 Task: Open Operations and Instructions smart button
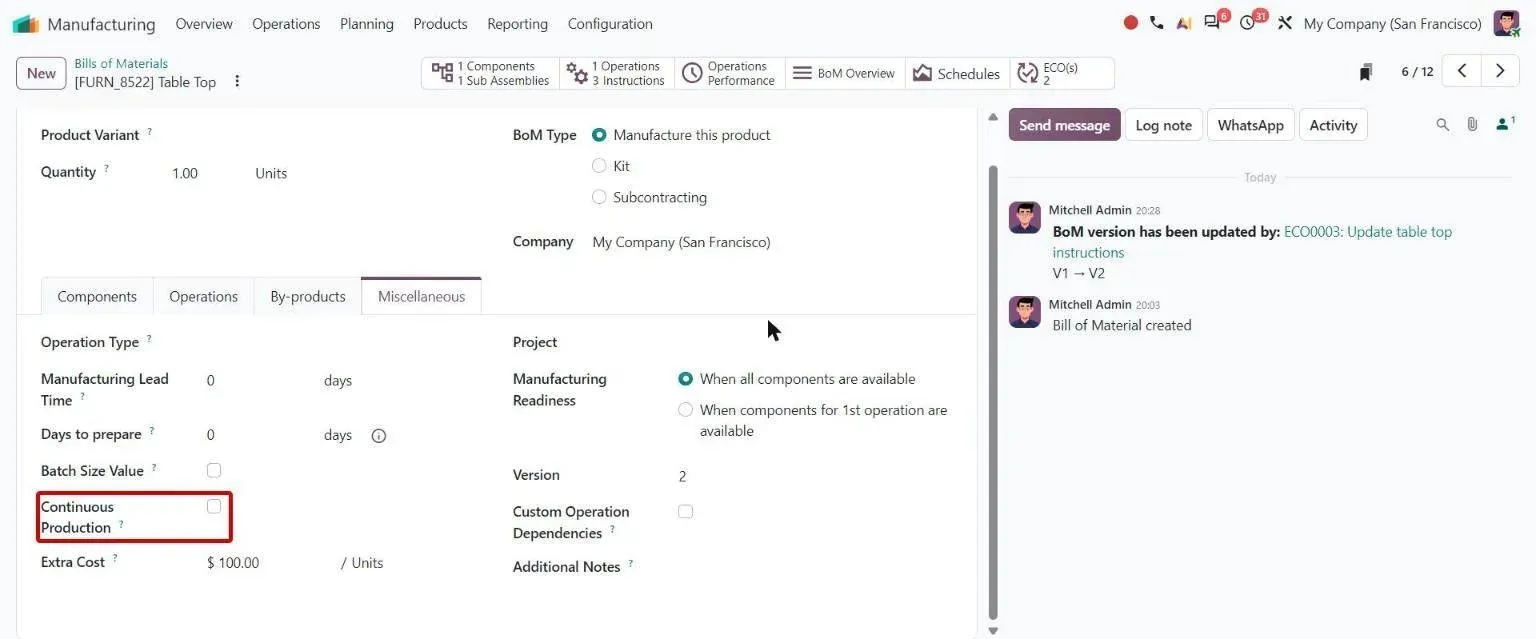coord(616,73)
